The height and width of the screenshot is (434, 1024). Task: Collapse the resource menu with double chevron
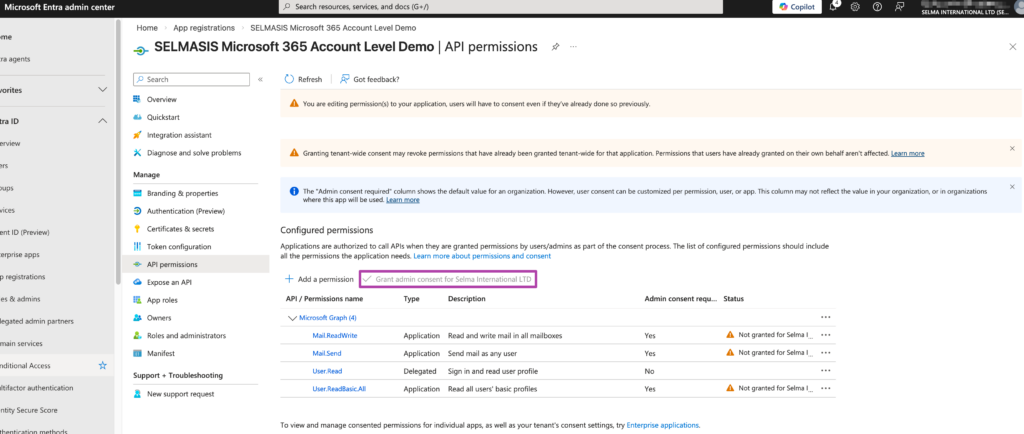pyautogui.click(x=260, y=79)
